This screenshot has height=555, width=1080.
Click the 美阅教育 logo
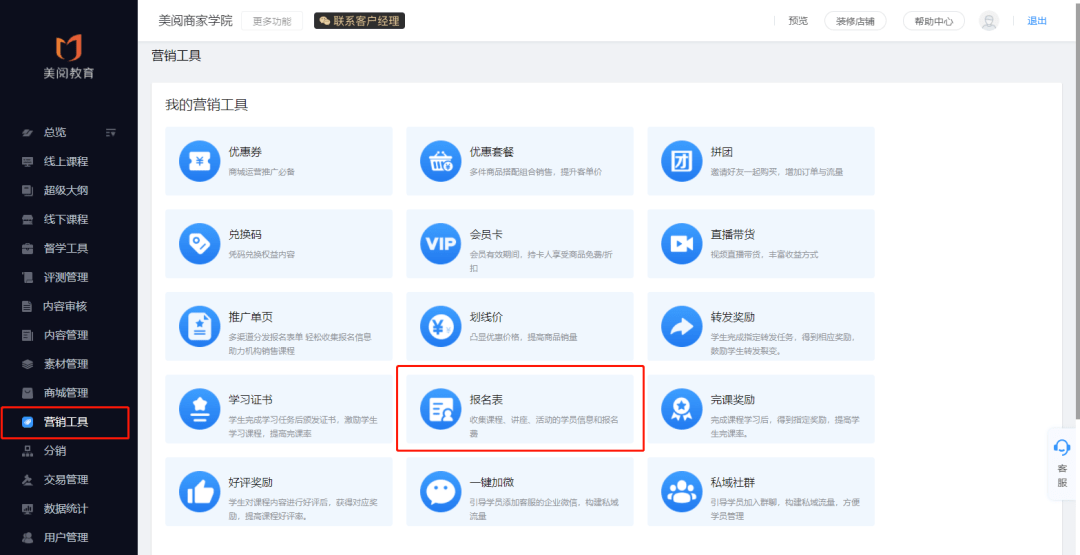(69, 56)
